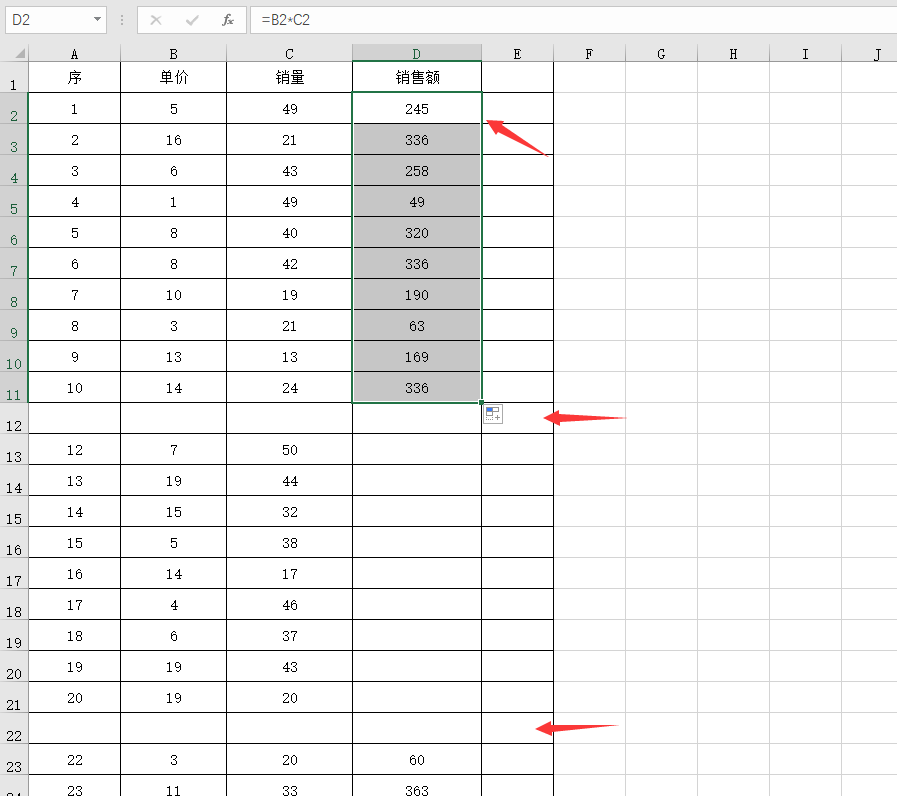Screen dimensions: 897x796
Task: Click the formula bar containing =B2*C2
Action: [573, 20]
